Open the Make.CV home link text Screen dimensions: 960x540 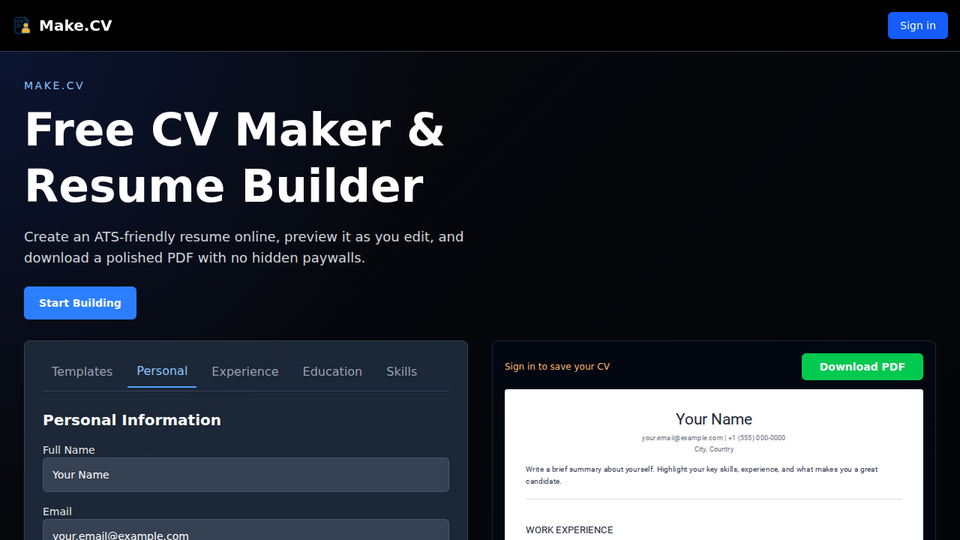tap(75, 26)
